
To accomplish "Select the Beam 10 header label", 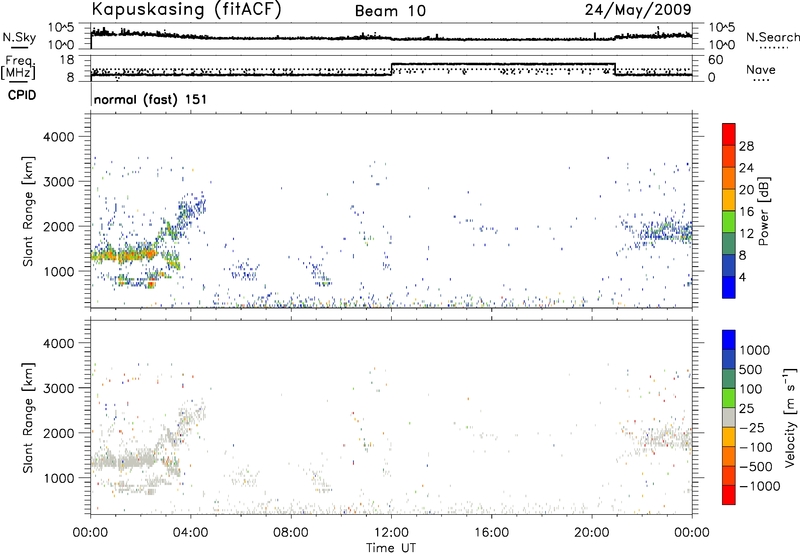I will (x=390, y=11).
